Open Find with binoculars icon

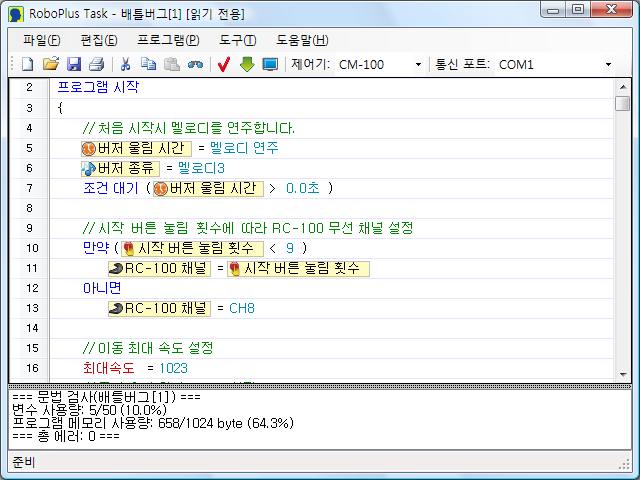pos(195,65)
